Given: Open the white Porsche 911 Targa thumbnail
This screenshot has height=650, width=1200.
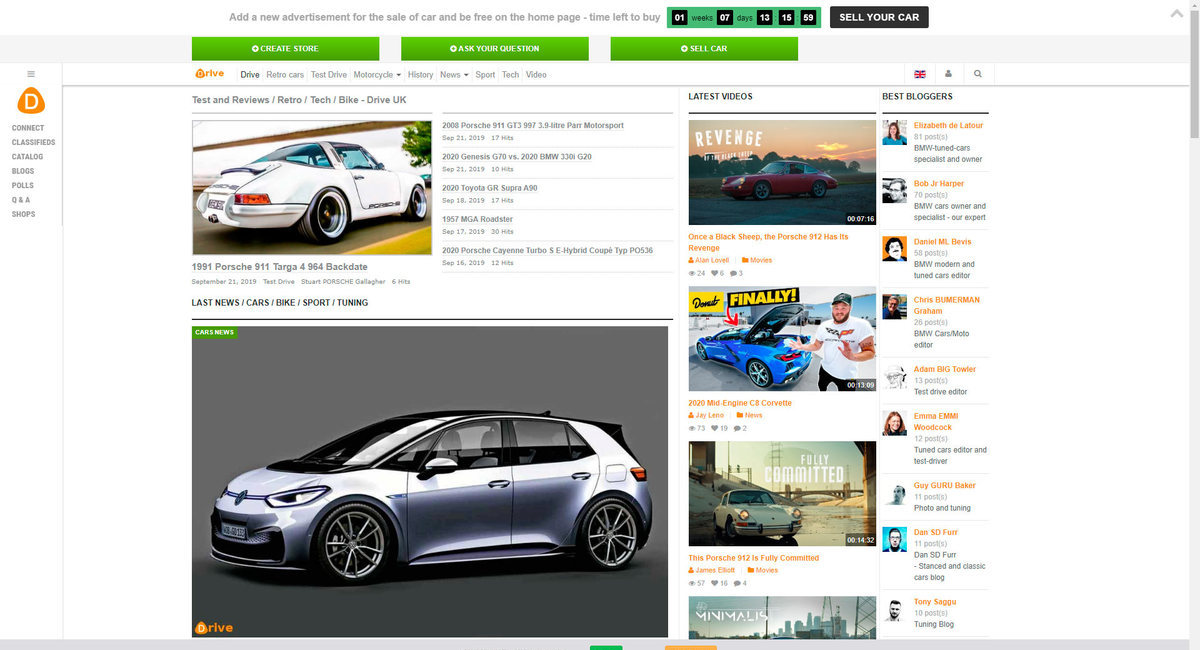Looking at the screenshot, I should pyautogui.click(x=312, y=188).
